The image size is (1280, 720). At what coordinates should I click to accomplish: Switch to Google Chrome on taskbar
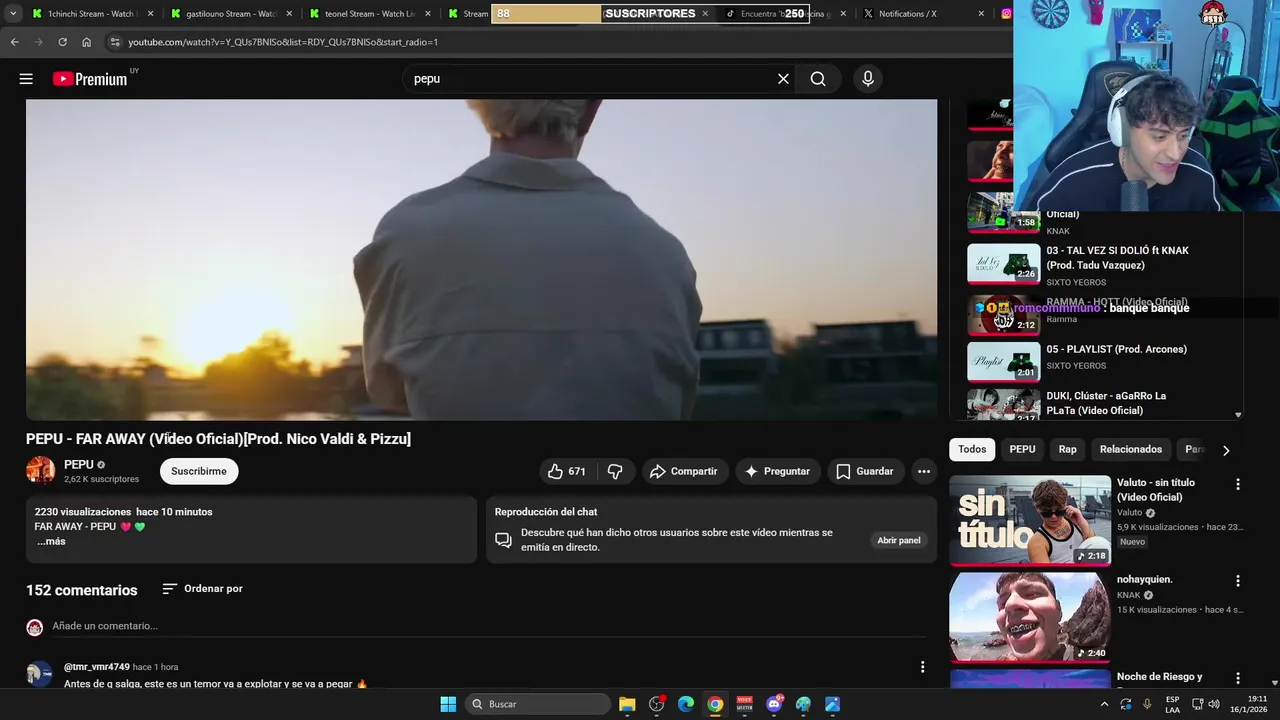tap(715, 704)
